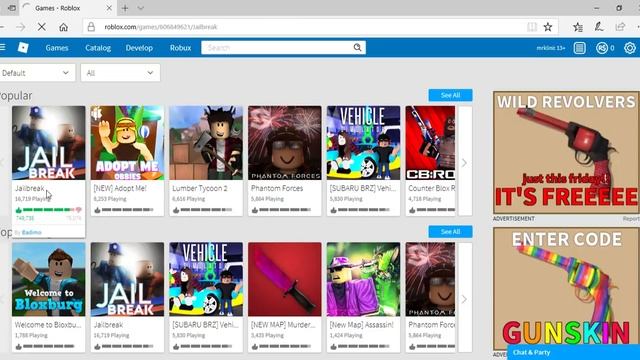Click Adopt Me's rating bar

127,210
